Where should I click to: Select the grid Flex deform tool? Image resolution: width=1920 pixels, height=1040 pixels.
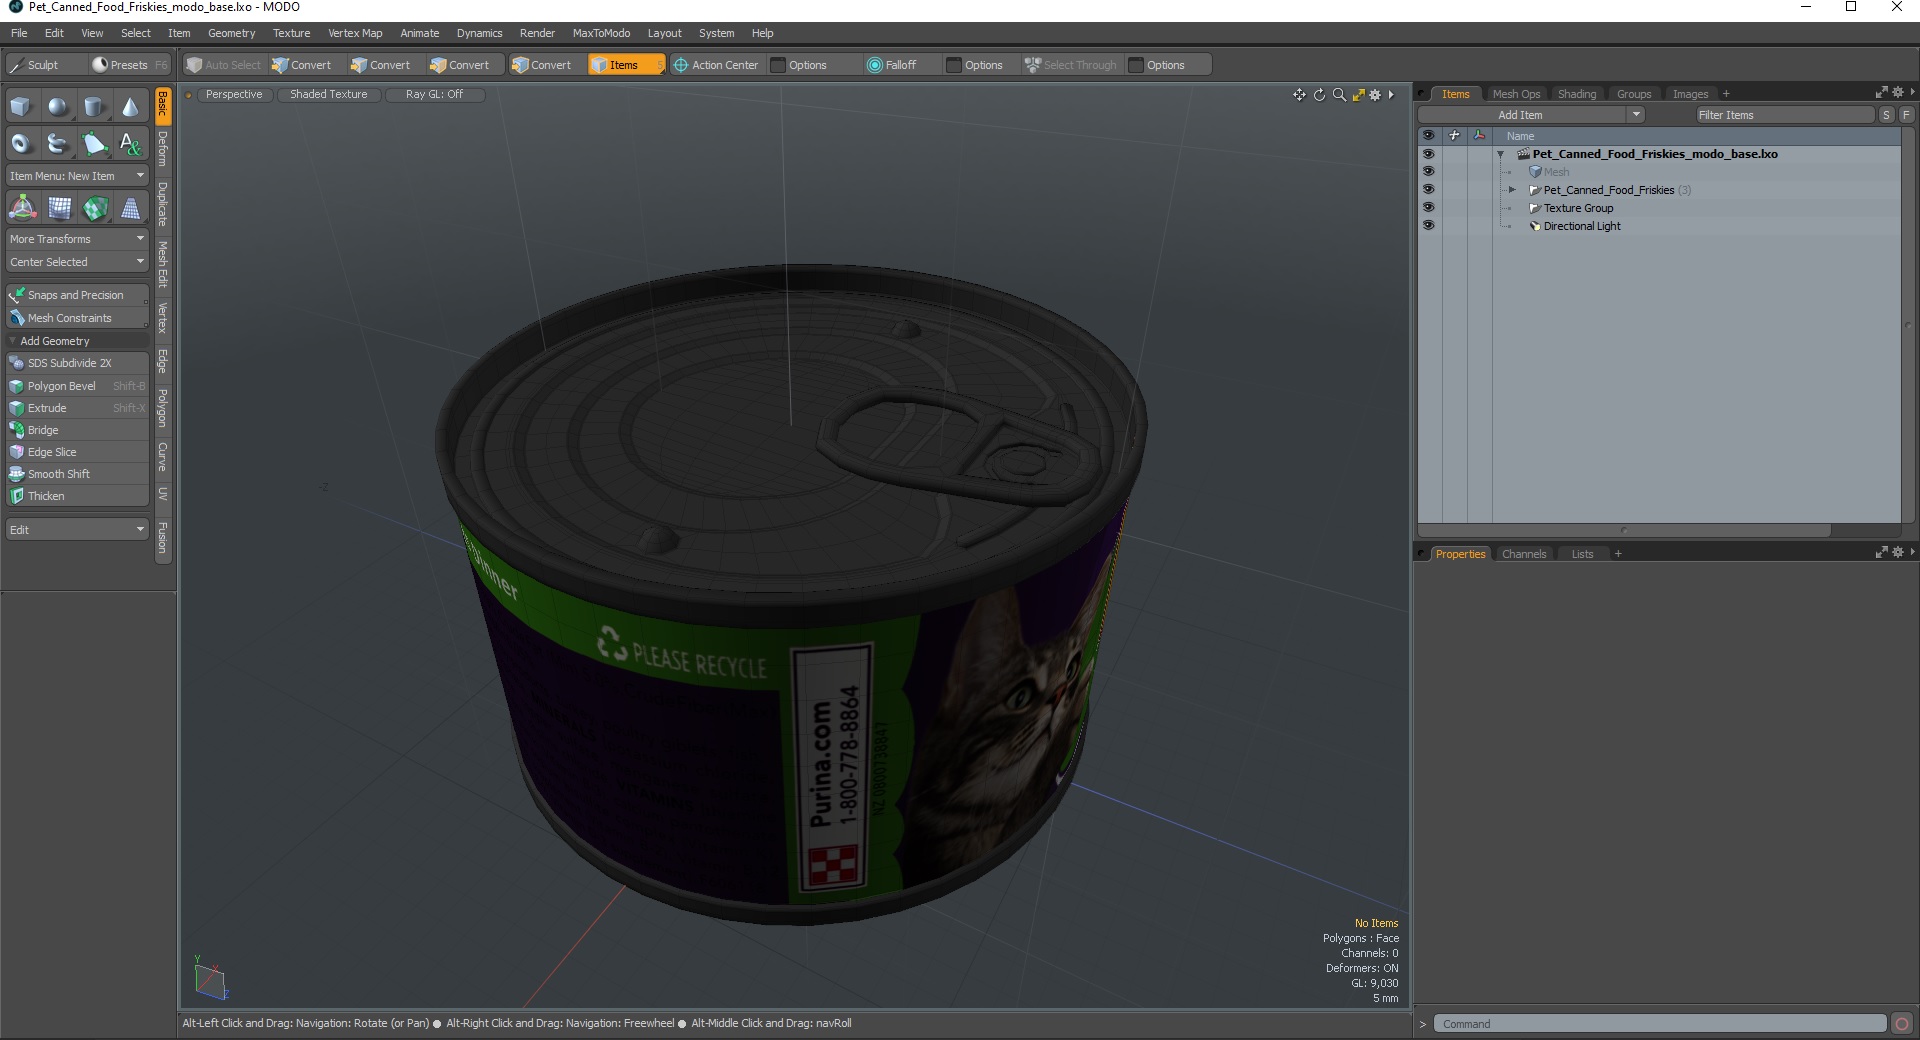(x=59, y=208)
